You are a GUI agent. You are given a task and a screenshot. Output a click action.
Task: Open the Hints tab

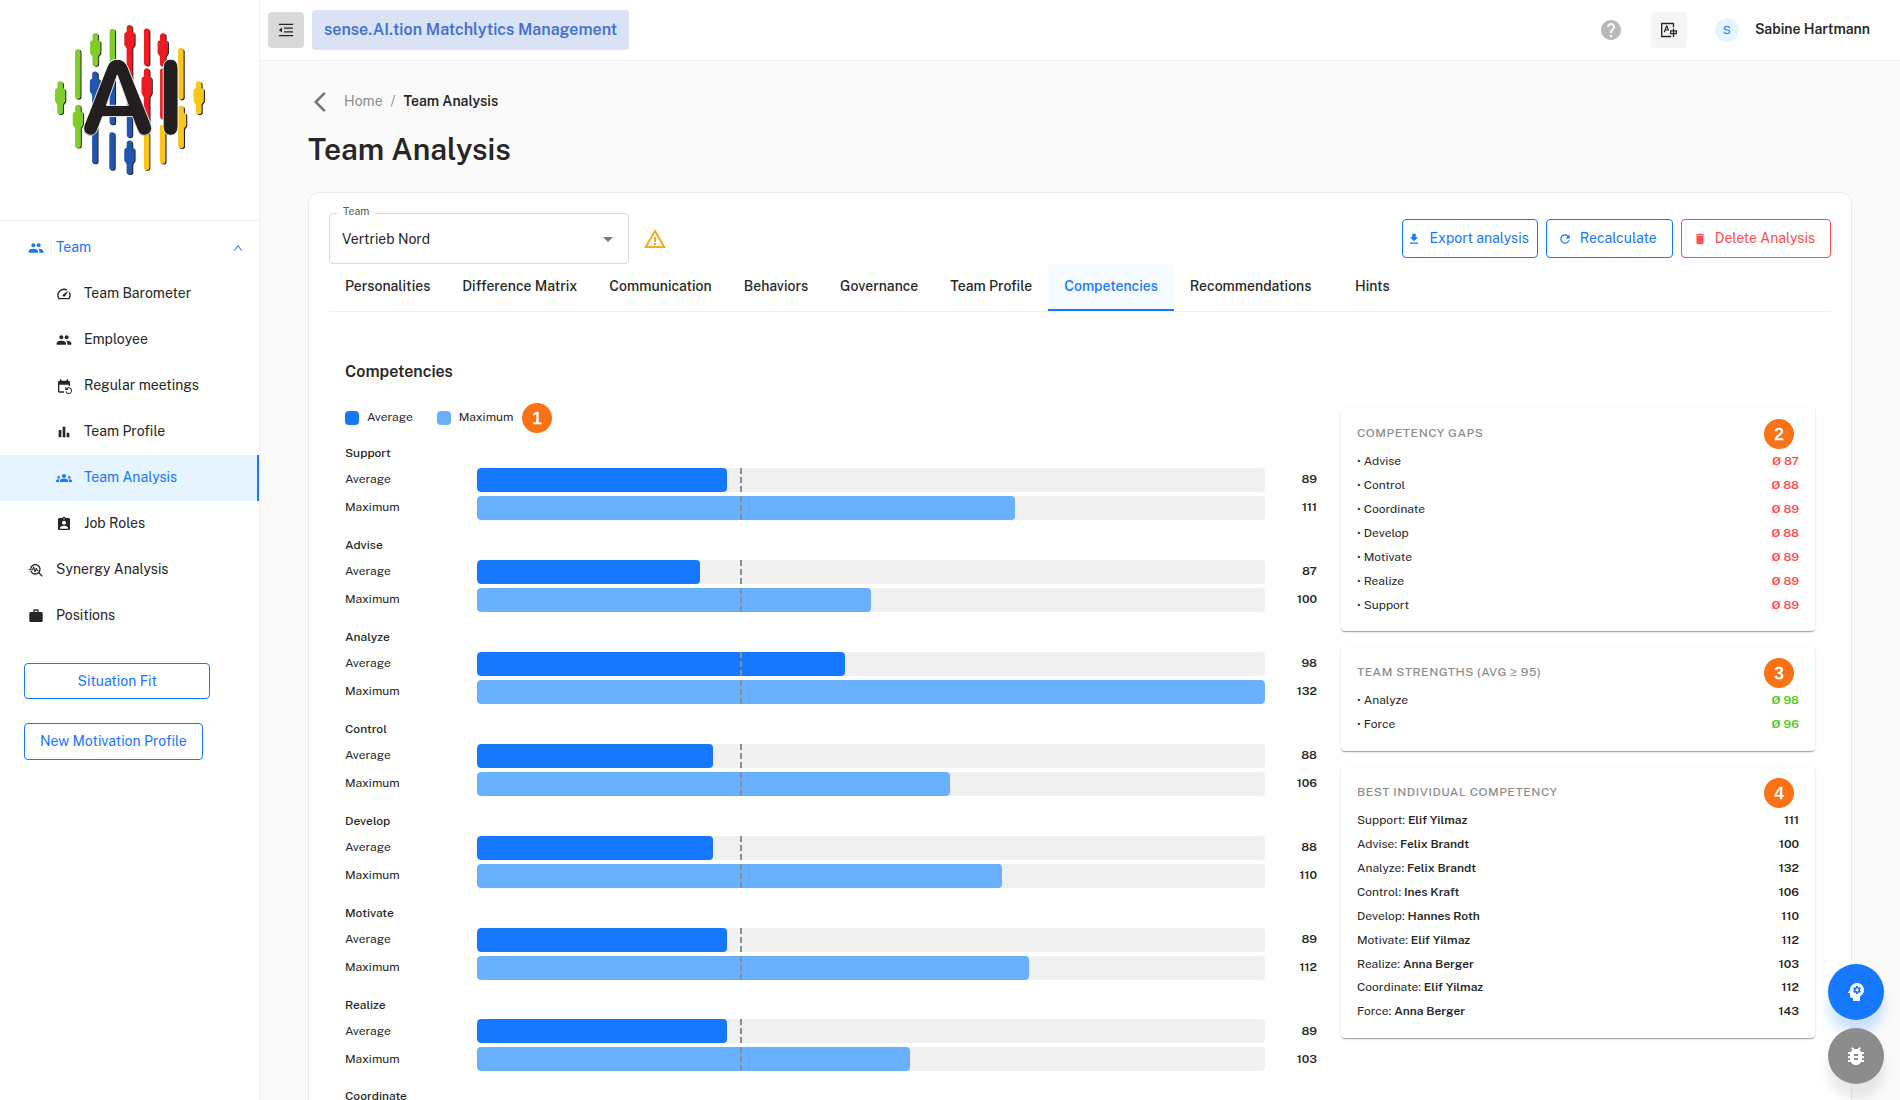tap(1372, 287)
